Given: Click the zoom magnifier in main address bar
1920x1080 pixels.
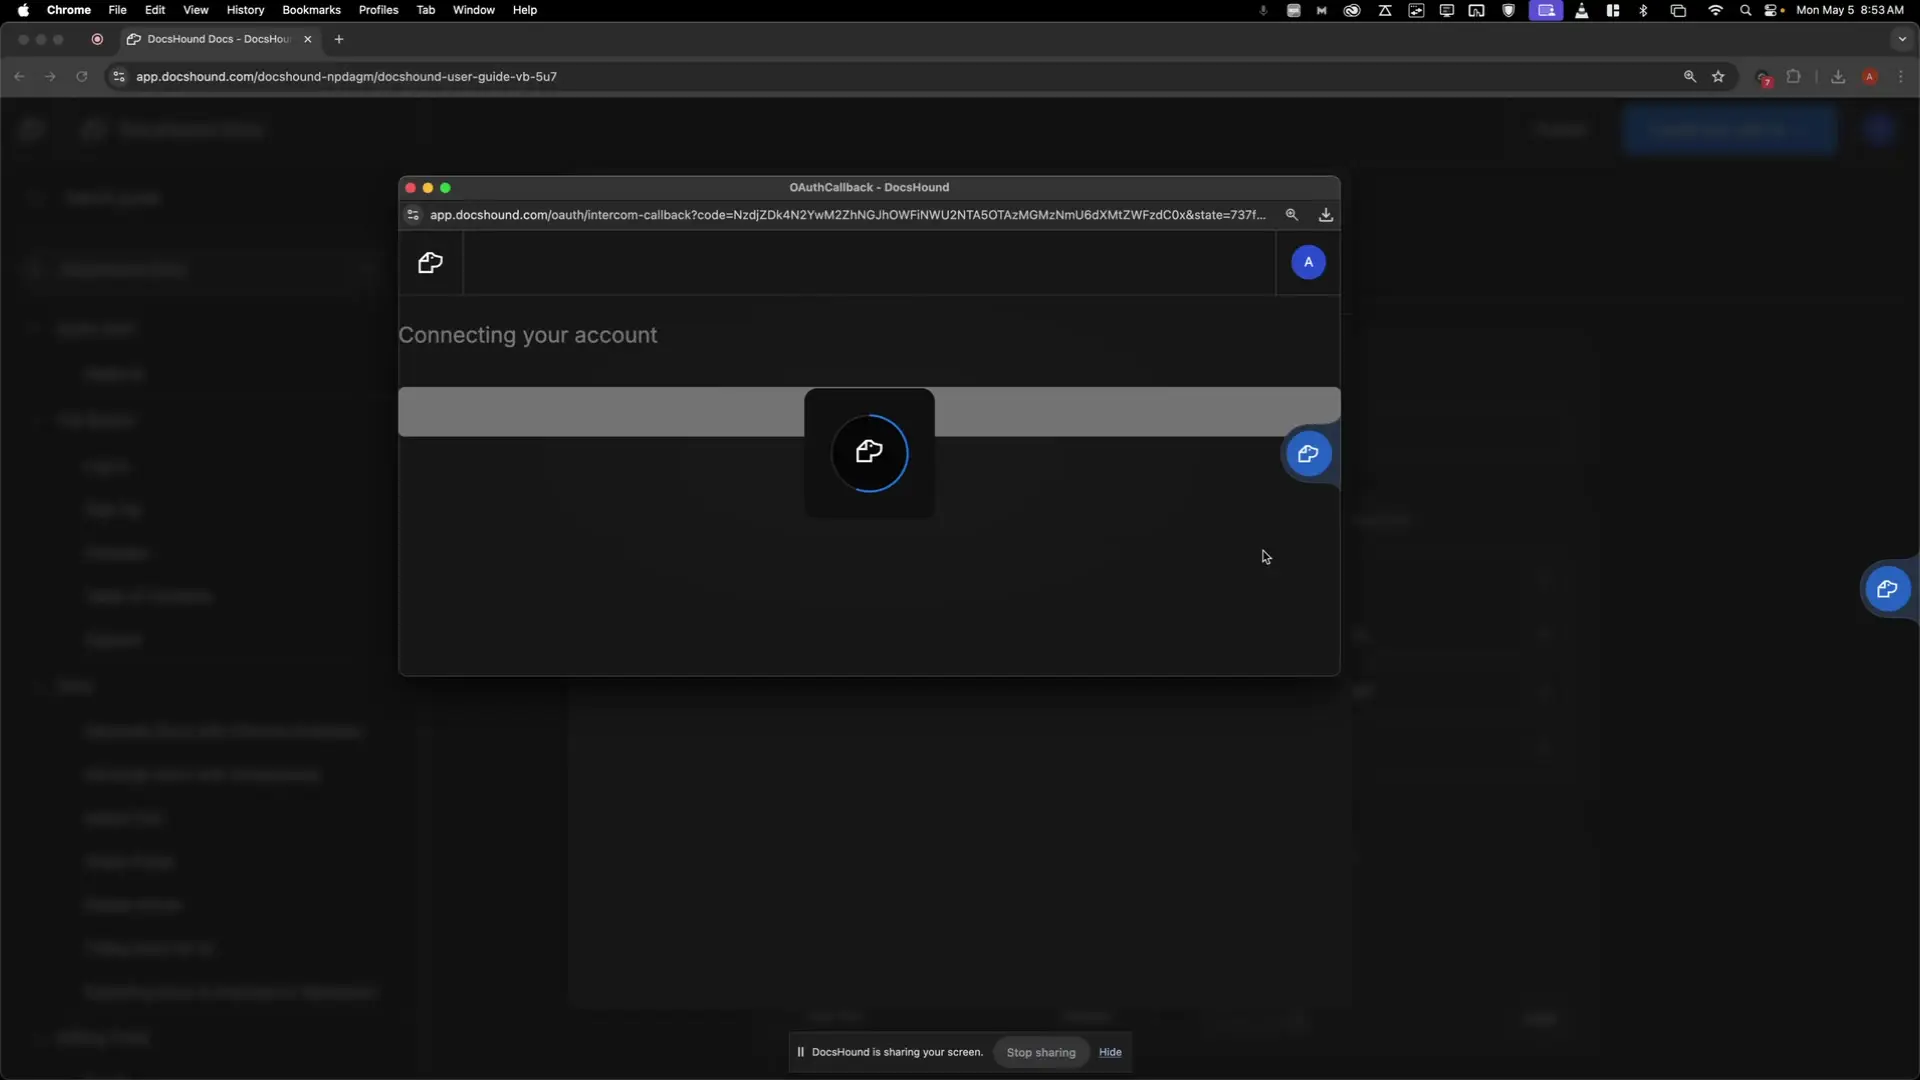Looking at the screenshot, I should point(1690,76).
